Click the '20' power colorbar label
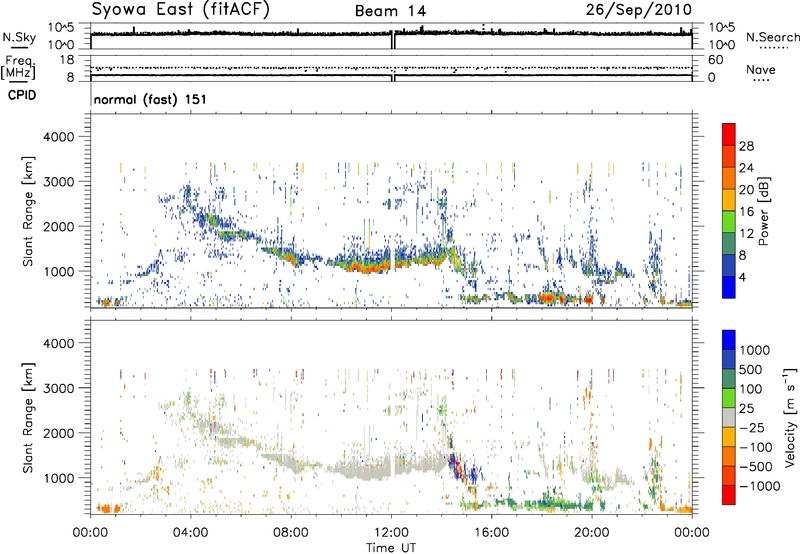The image size is (800, 554). 746,190
